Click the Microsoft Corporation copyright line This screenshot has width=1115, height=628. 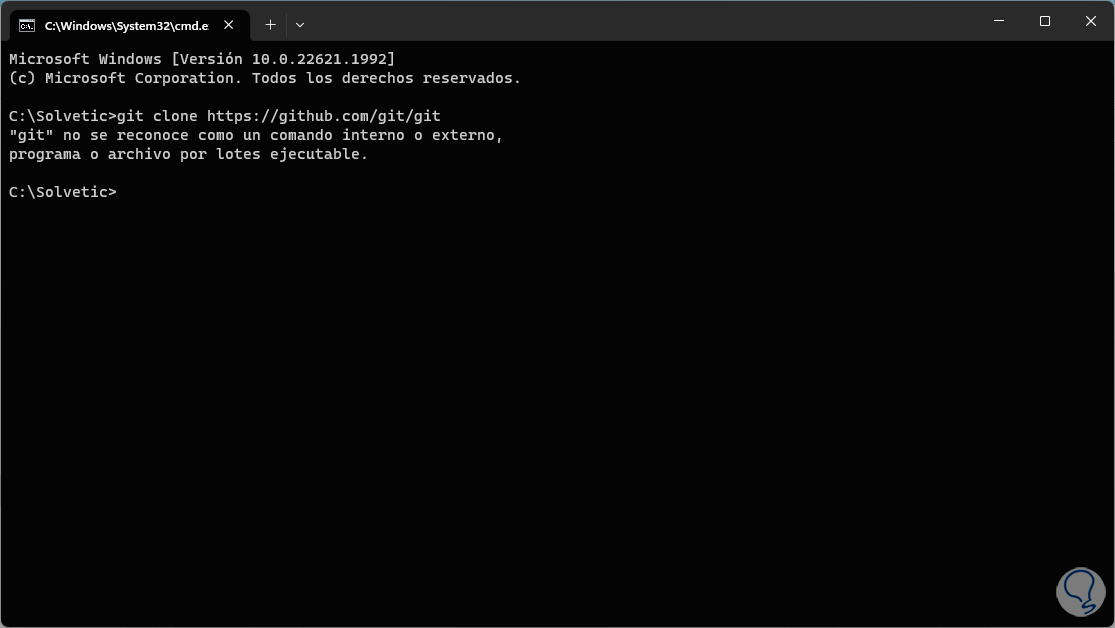(265, 78)
